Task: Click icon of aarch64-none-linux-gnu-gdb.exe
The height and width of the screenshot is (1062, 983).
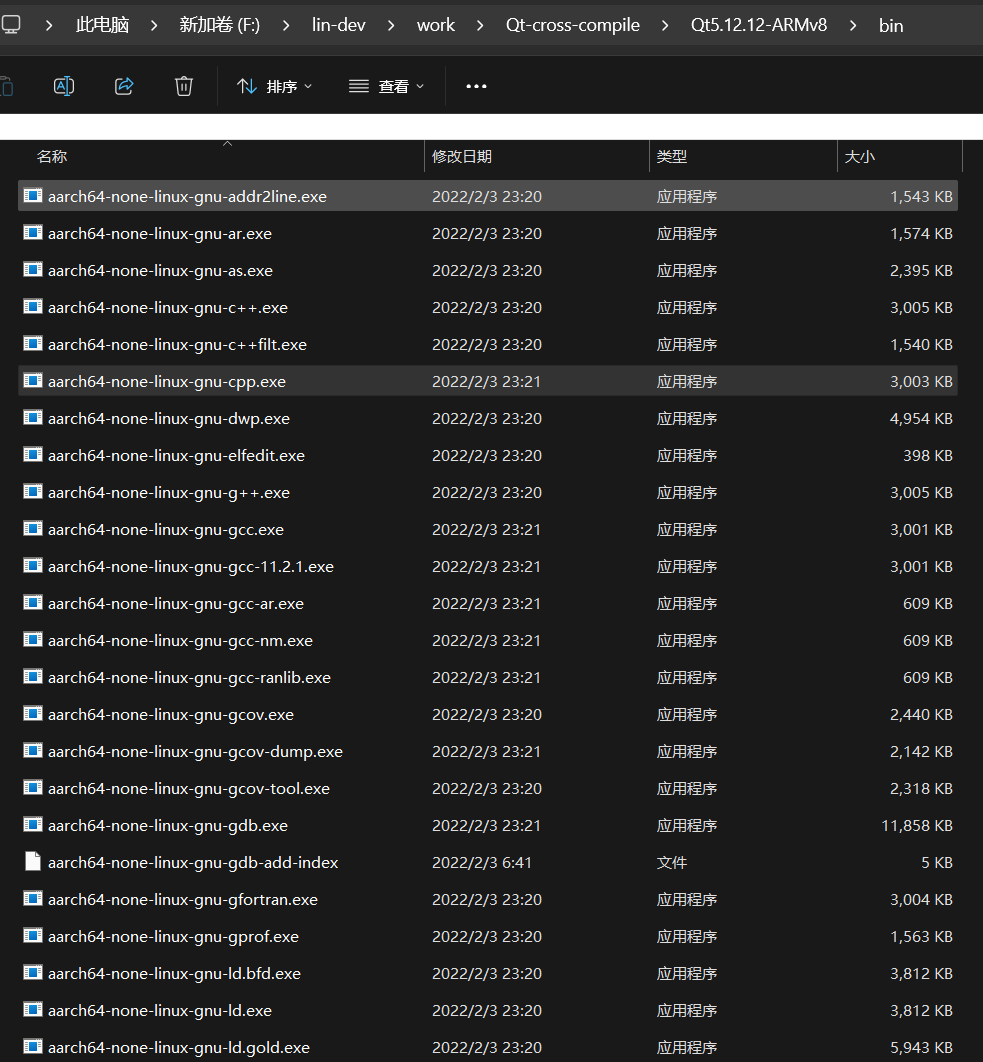Action: 33,825
